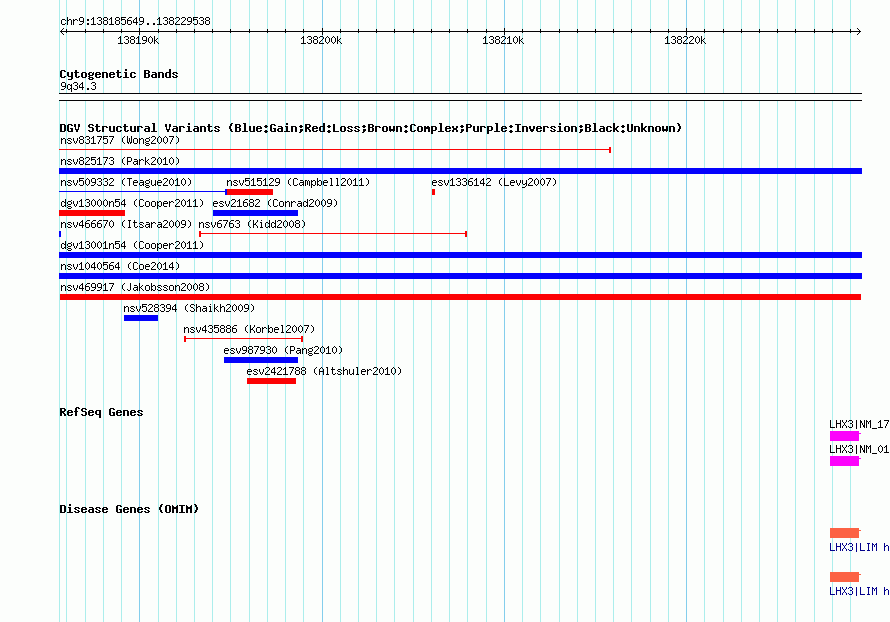890x622 pixels.
Task: Select the esv21682 (Conrad2009) label
Action: coord(275,203)
